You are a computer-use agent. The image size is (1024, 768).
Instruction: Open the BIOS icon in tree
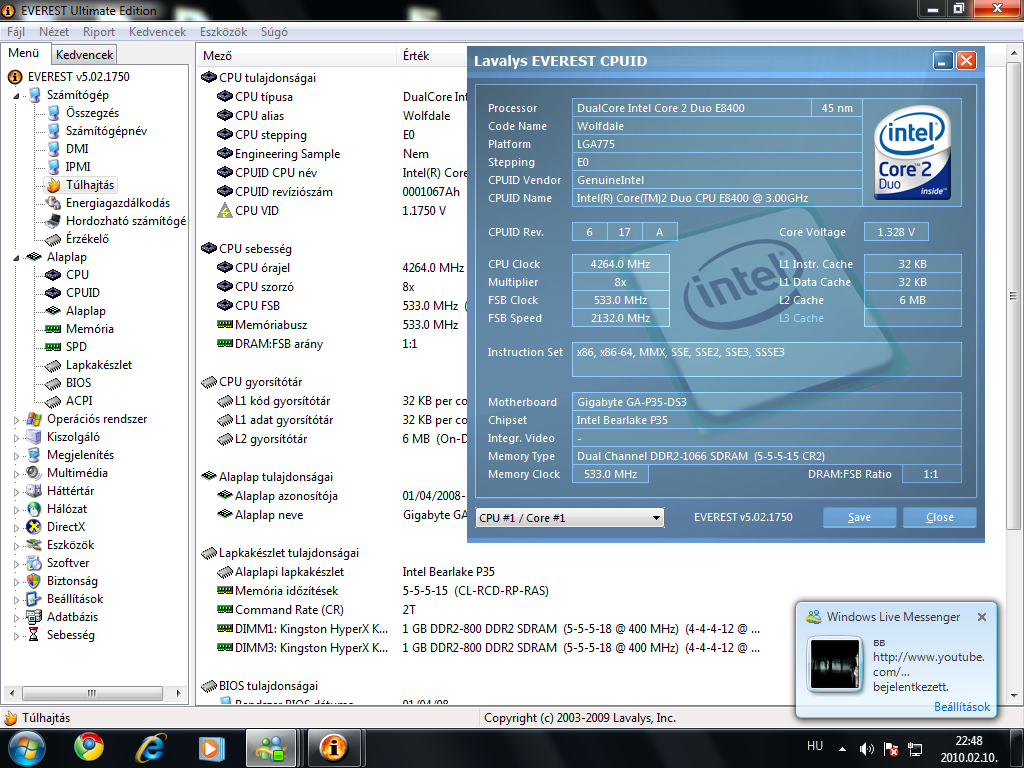(54, 383)
